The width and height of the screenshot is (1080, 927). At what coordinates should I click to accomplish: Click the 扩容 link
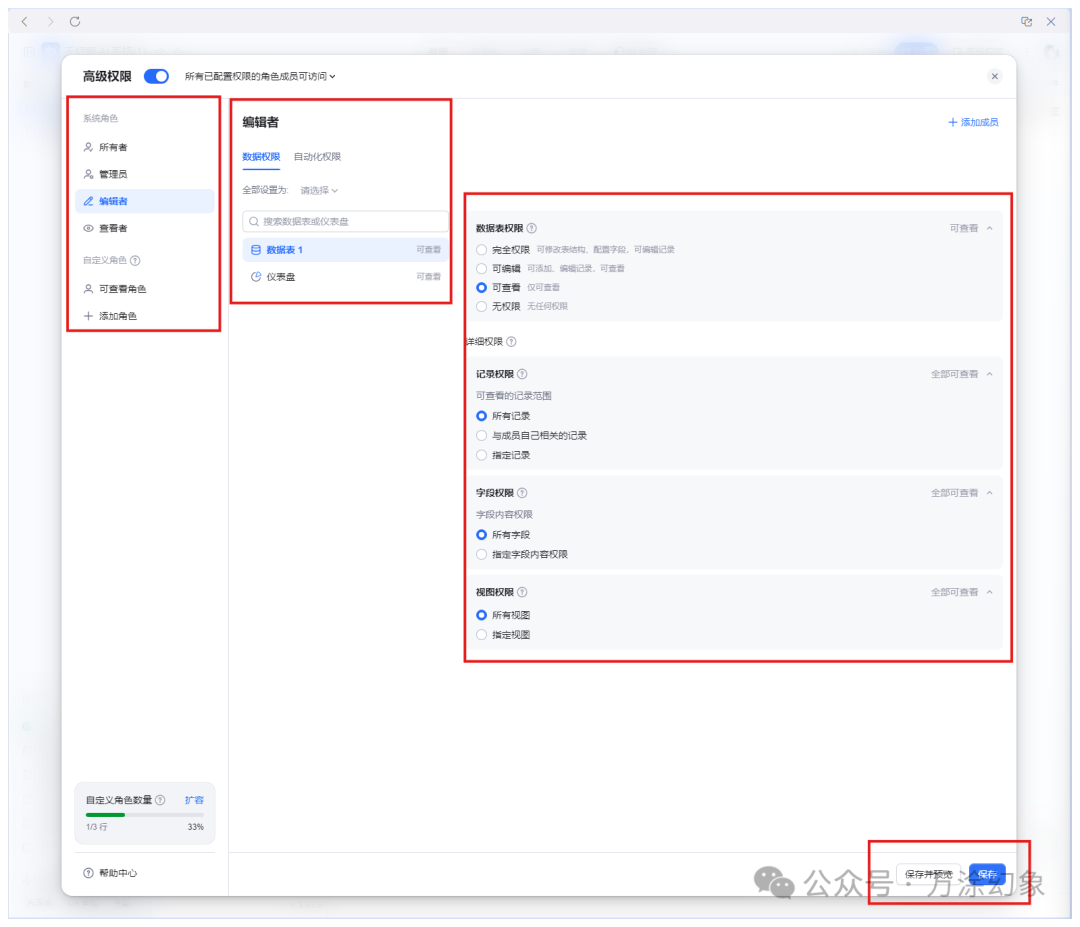(194, 800)
